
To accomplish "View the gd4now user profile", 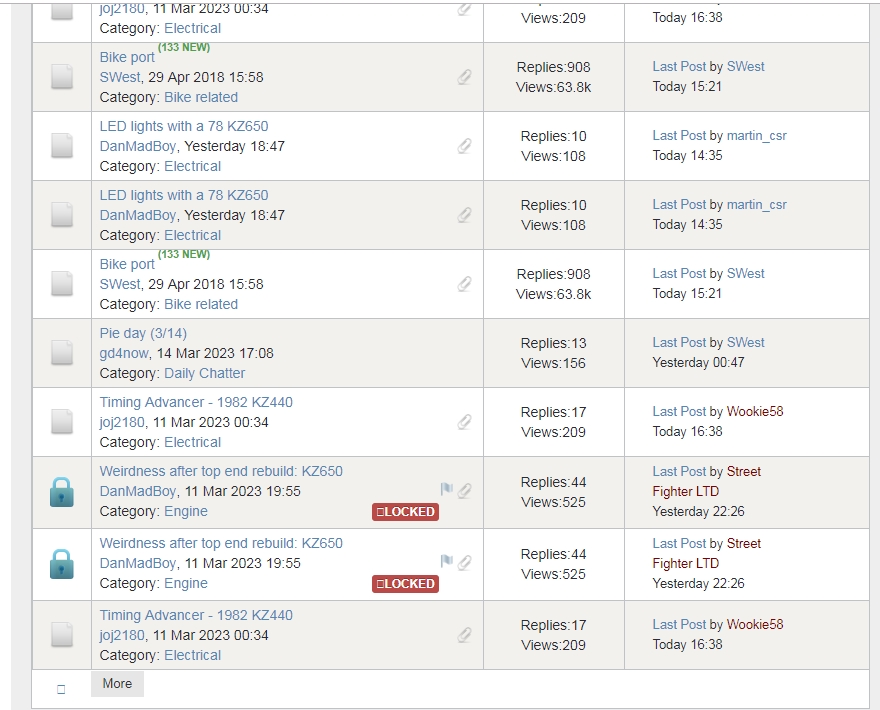I will 122,353.
